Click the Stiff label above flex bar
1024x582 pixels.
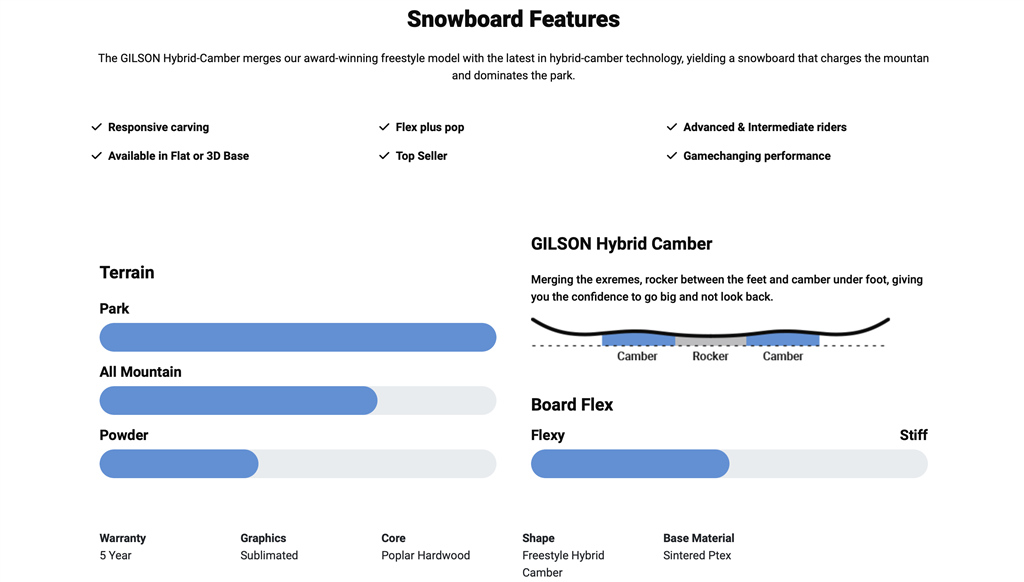[913, 435]
